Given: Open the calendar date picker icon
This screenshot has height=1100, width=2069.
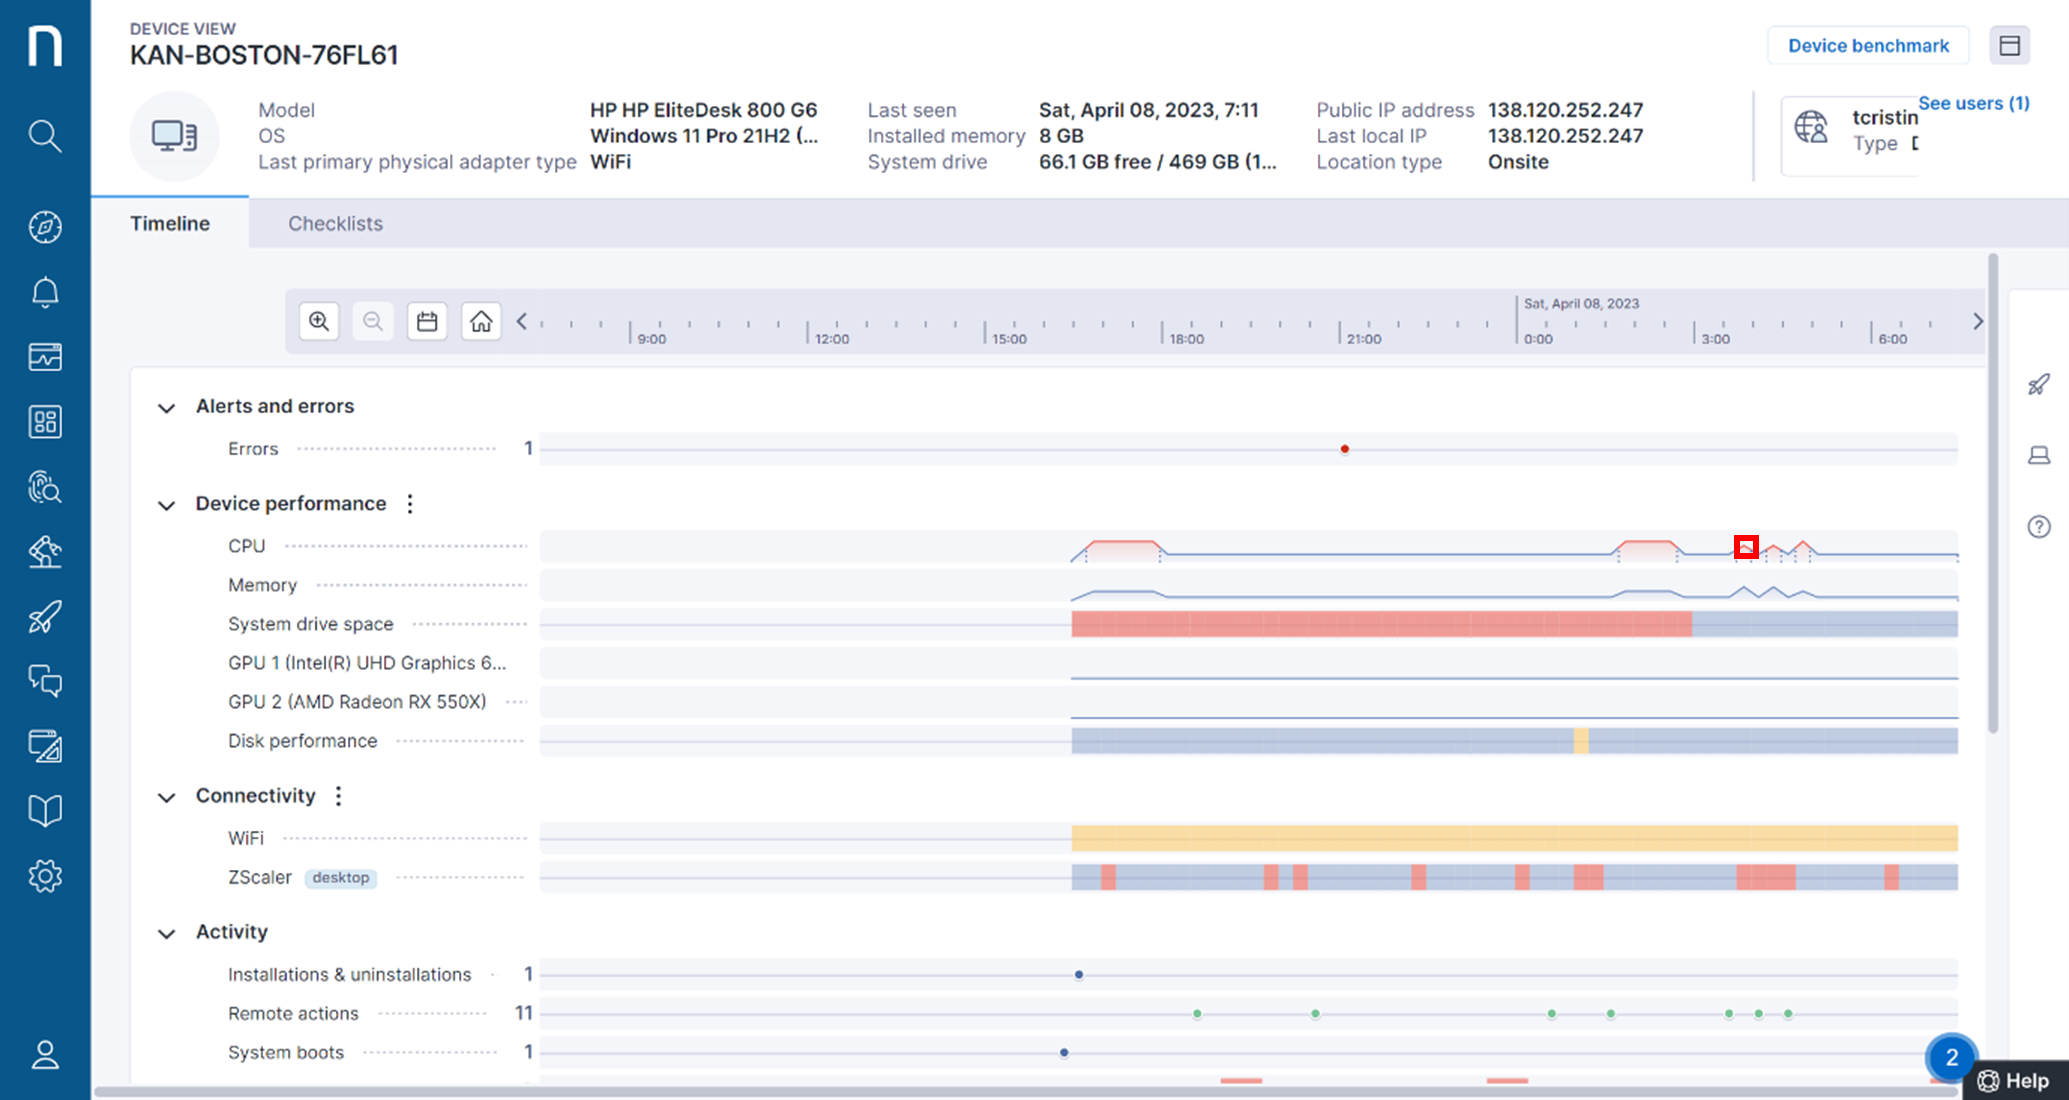Looking at the screenshot, I should click(x=427, y=321).
